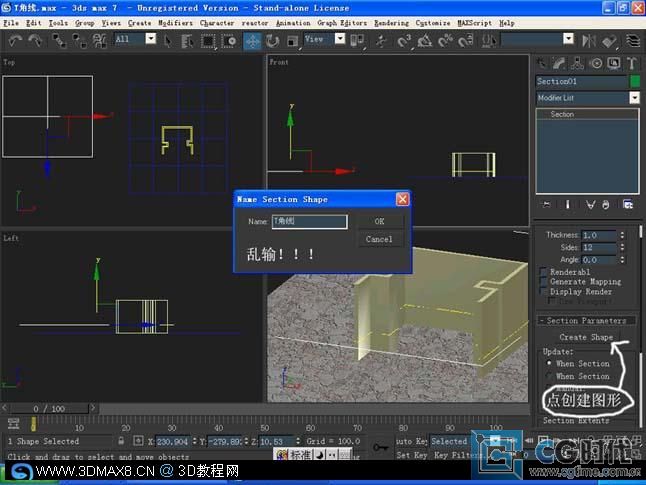
Task: Enable the Generate Mapping checkbox
Action: [x=543, y=282]
